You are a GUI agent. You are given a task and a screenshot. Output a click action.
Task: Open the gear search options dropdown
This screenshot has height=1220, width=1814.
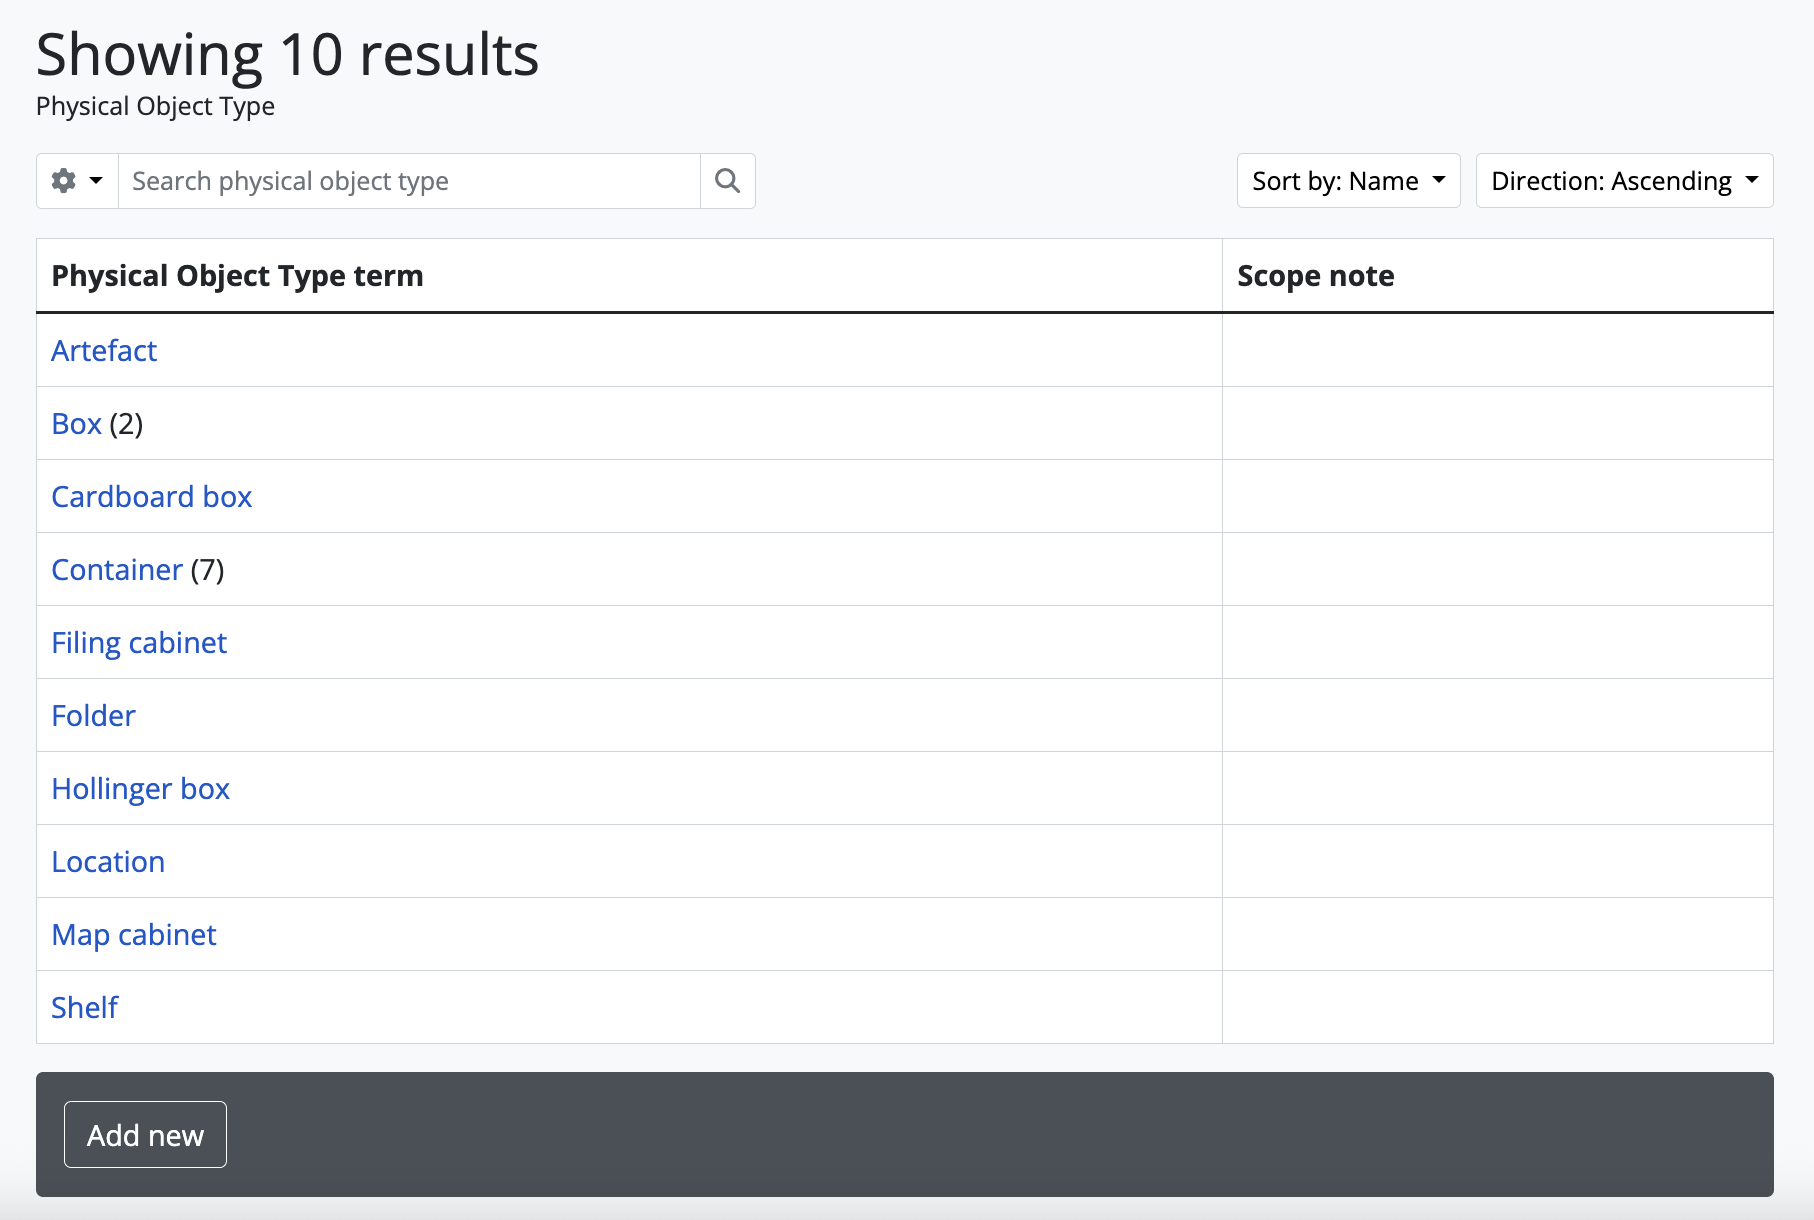[77, 181]
